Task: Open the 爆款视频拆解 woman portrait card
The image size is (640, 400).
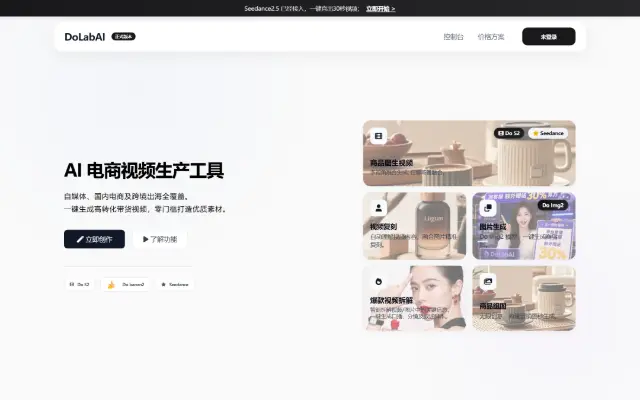Action: point(414,298)
